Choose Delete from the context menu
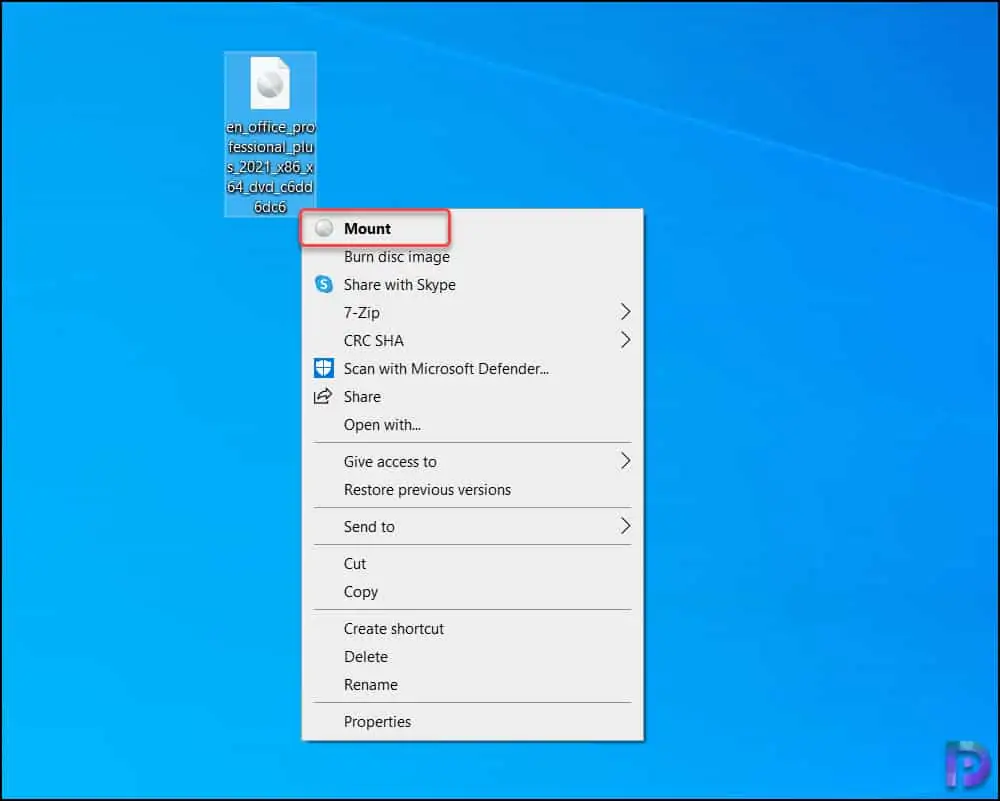Image resolution: width=1000 pixels, height=801 pixels. pyautogui.click(x=472, y=657)
